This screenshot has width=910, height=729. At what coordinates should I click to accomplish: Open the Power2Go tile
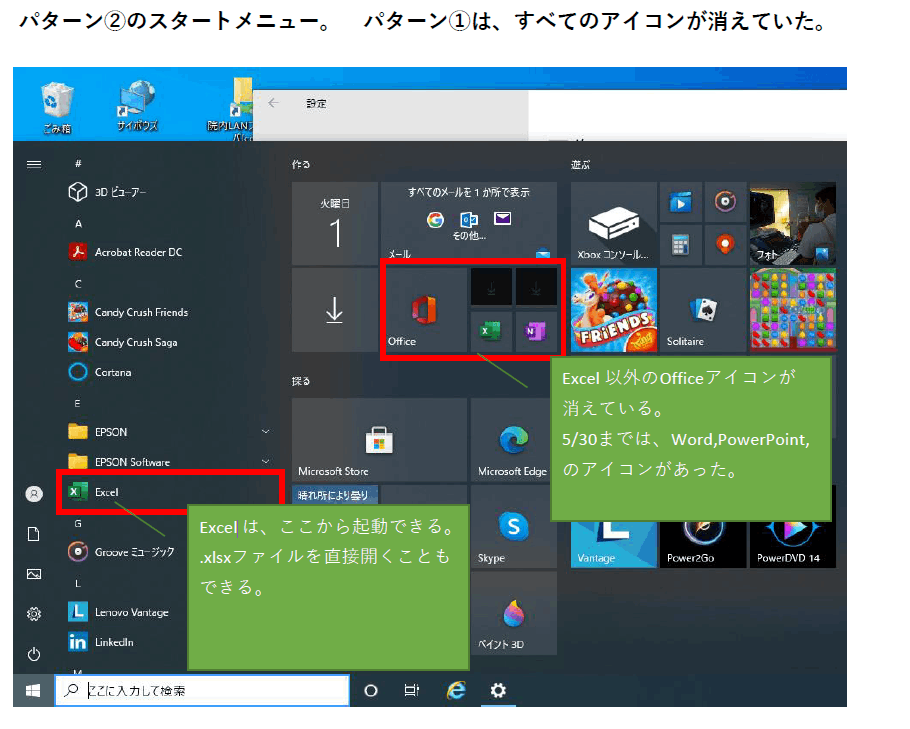pos(703,544)
